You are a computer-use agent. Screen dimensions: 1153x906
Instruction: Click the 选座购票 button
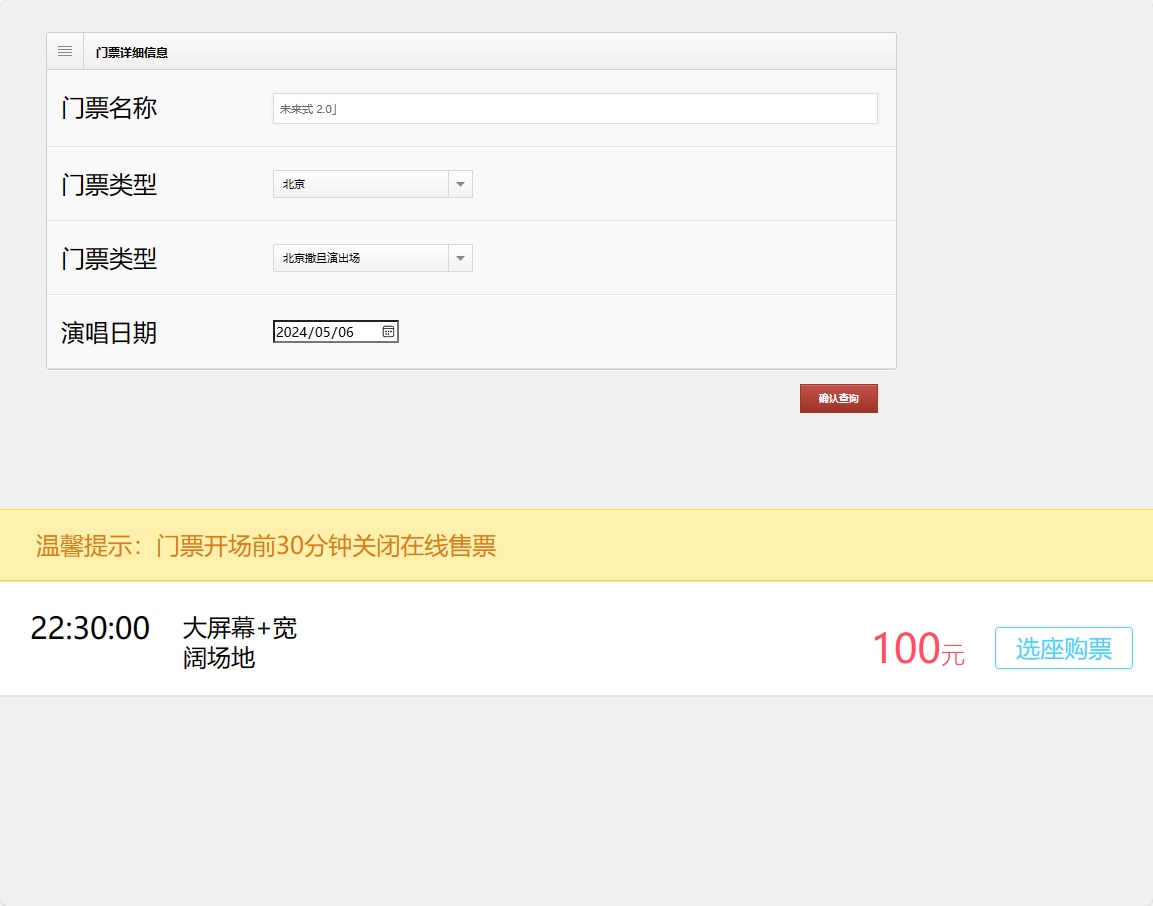click(1063, 648)
